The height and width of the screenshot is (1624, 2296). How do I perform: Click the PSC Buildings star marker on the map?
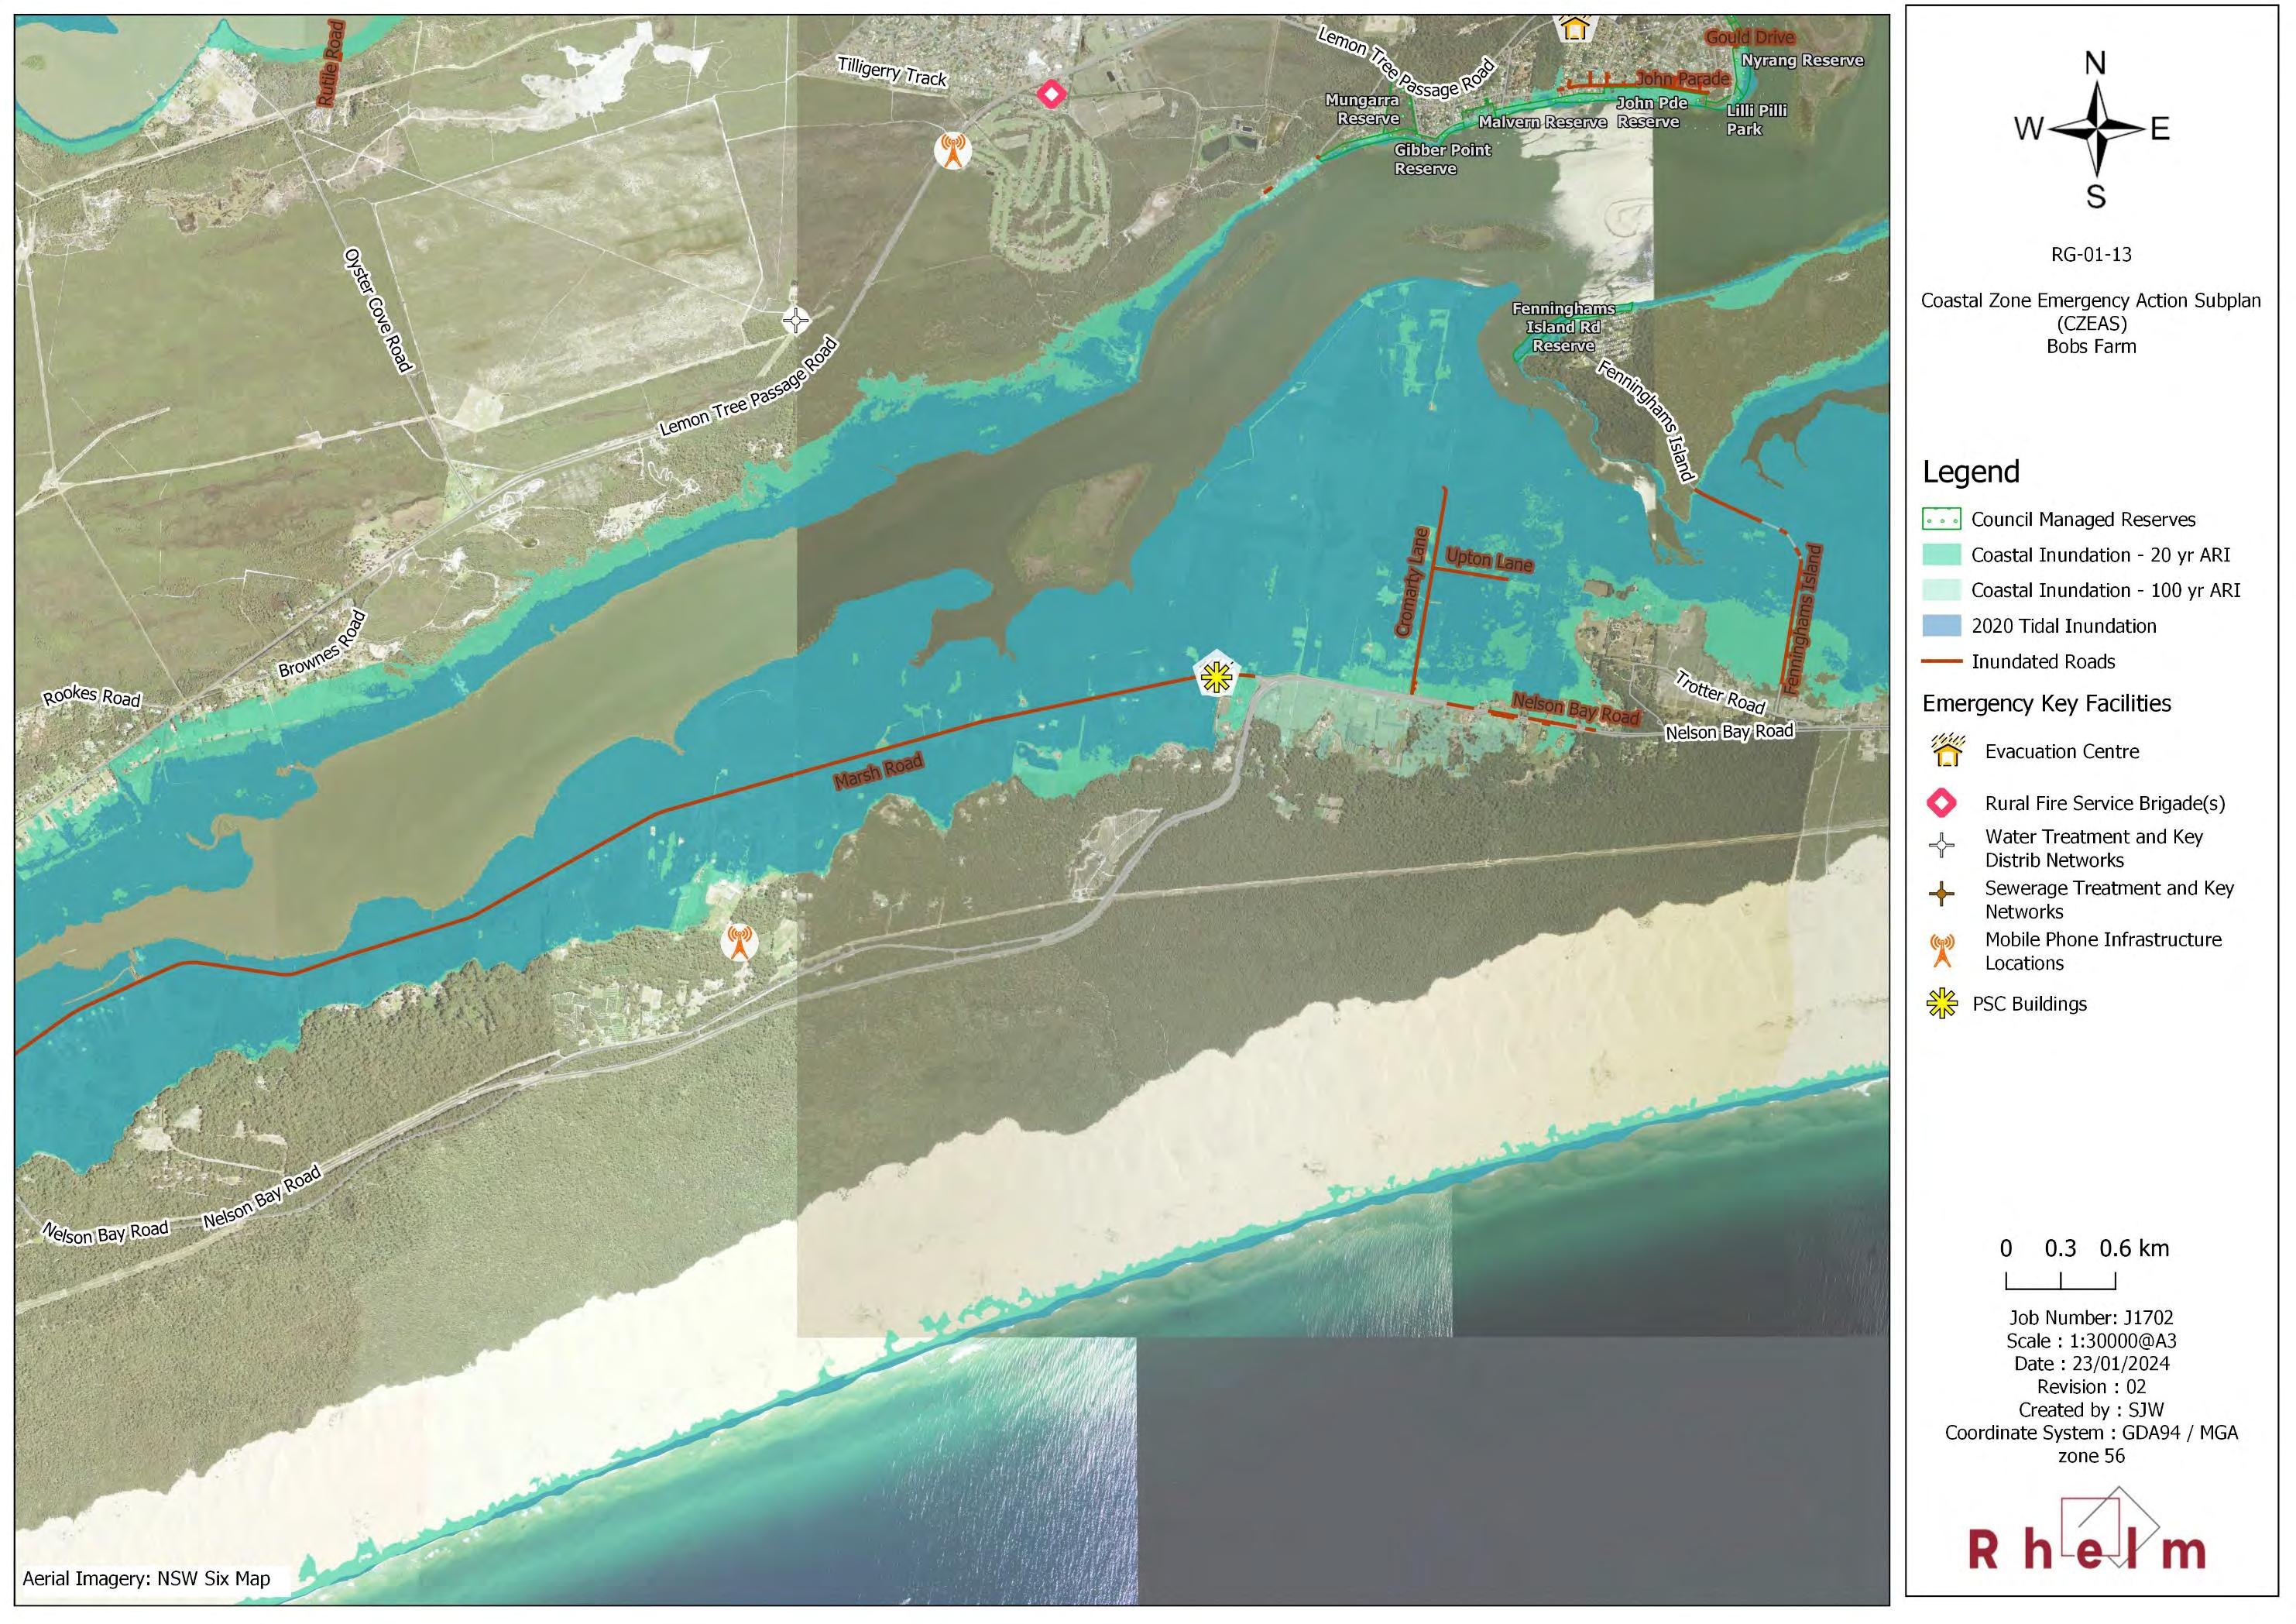(x=1216, y=677)
